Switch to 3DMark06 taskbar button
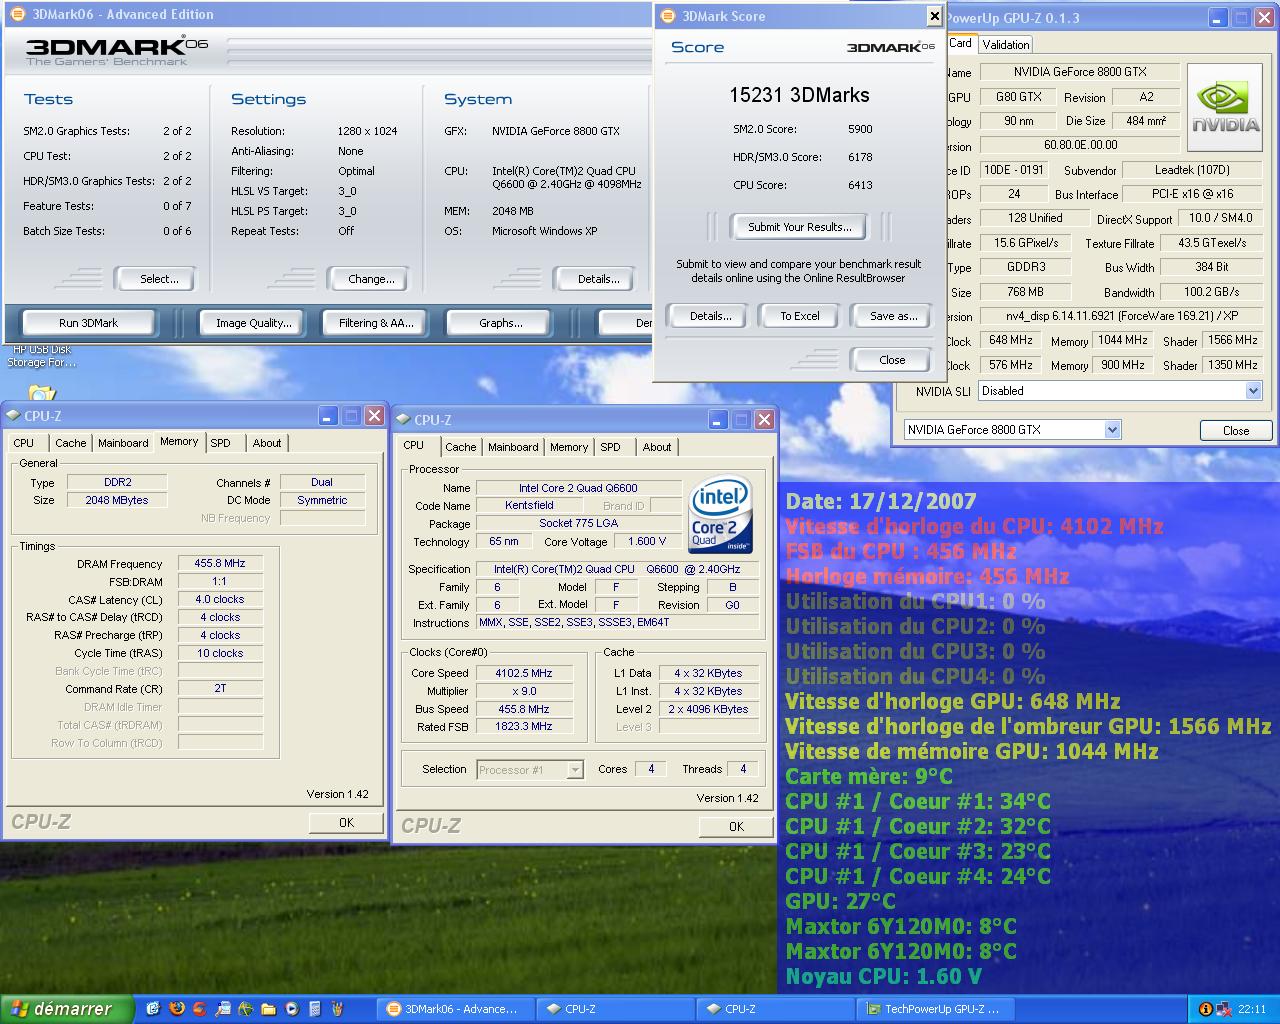This screenshot has height=1024, width=1280. point(457,1009)
